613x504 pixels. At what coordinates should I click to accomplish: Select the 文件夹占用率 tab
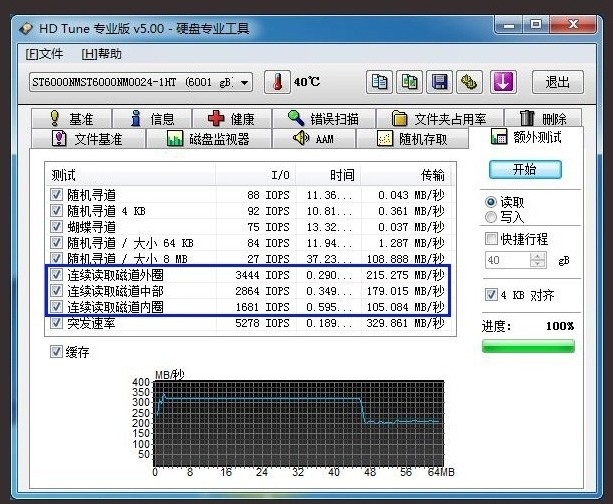[x=439, y=118]
